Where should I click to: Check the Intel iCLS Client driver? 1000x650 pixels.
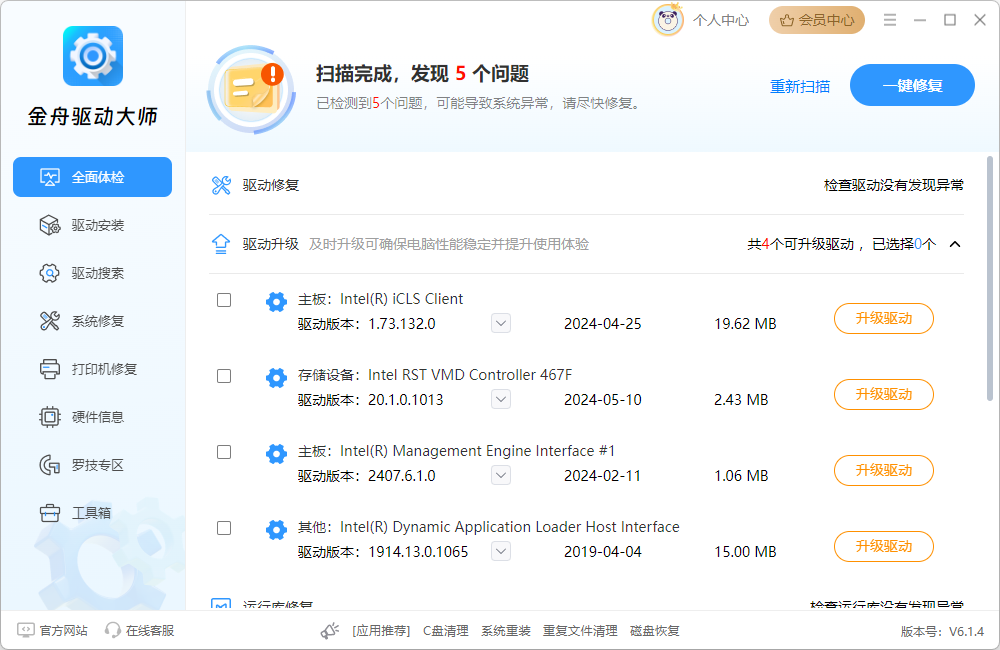(224, 300)
